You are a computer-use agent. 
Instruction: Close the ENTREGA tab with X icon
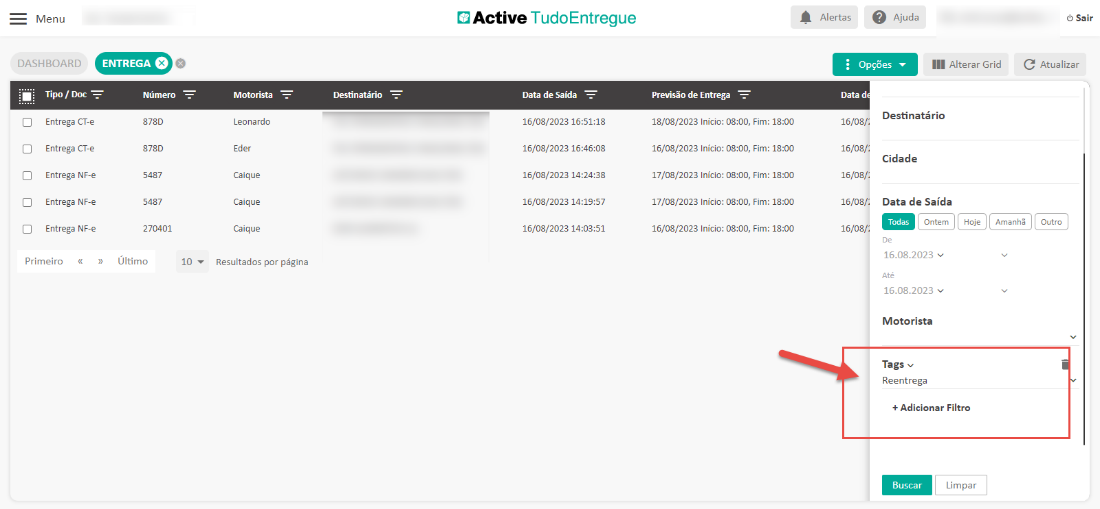162,63
